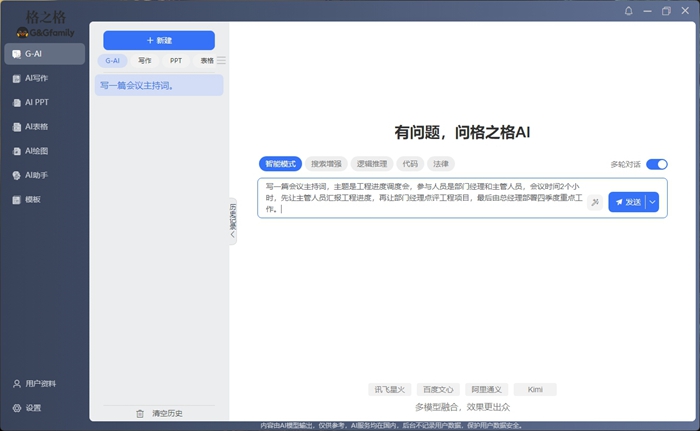Viewport: 700px width, 431px height.
Task: Switch to the PPT history tab
Action: pyautogui.click(x=176, y=61)
